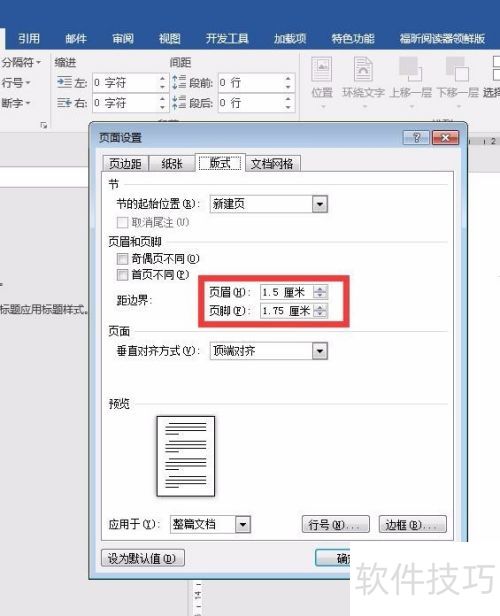Viewport: 500px width, 616px height.
Task: Toggle the 取消尾注 checkbox
Action: (x=122, y=223)
